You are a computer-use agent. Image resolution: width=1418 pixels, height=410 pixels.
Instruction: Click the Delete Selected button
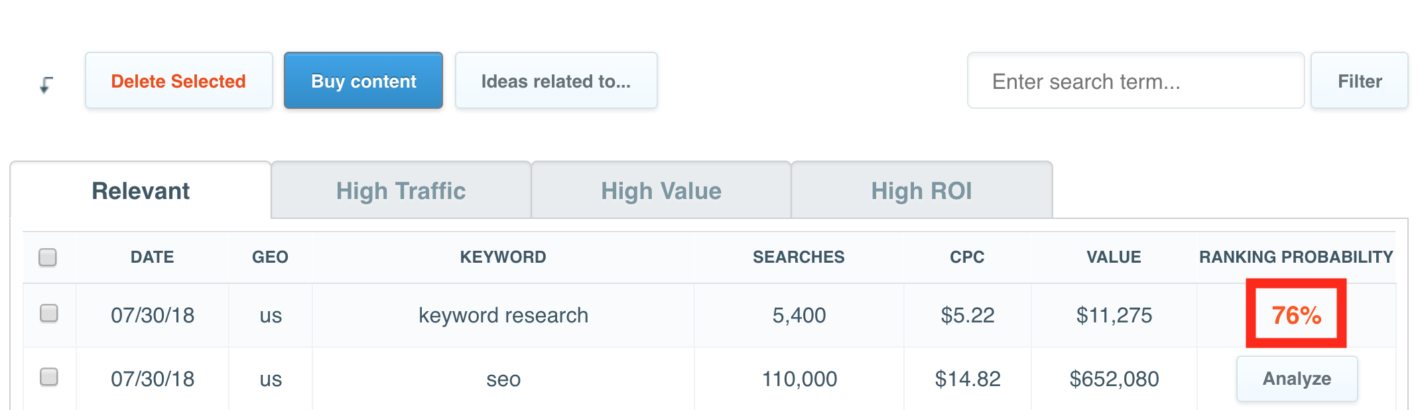point(178,81)
